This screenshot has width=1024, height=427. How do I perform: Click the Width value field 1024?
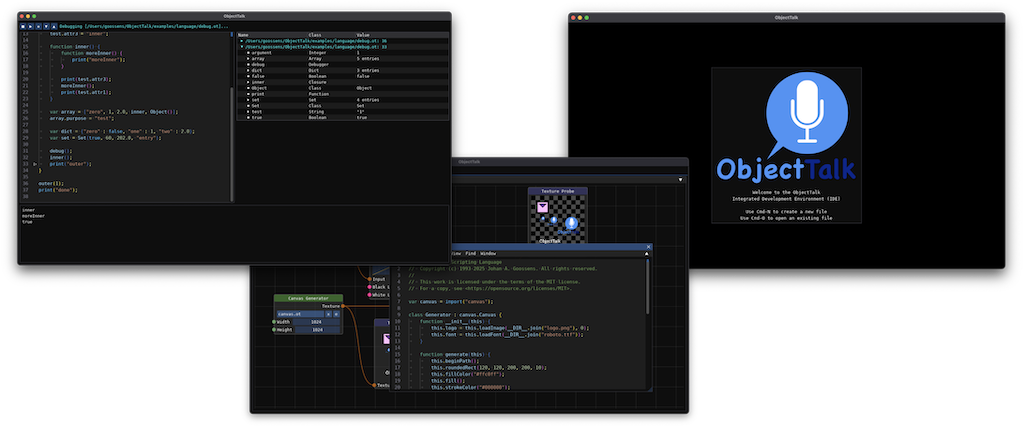pos(316,322)
